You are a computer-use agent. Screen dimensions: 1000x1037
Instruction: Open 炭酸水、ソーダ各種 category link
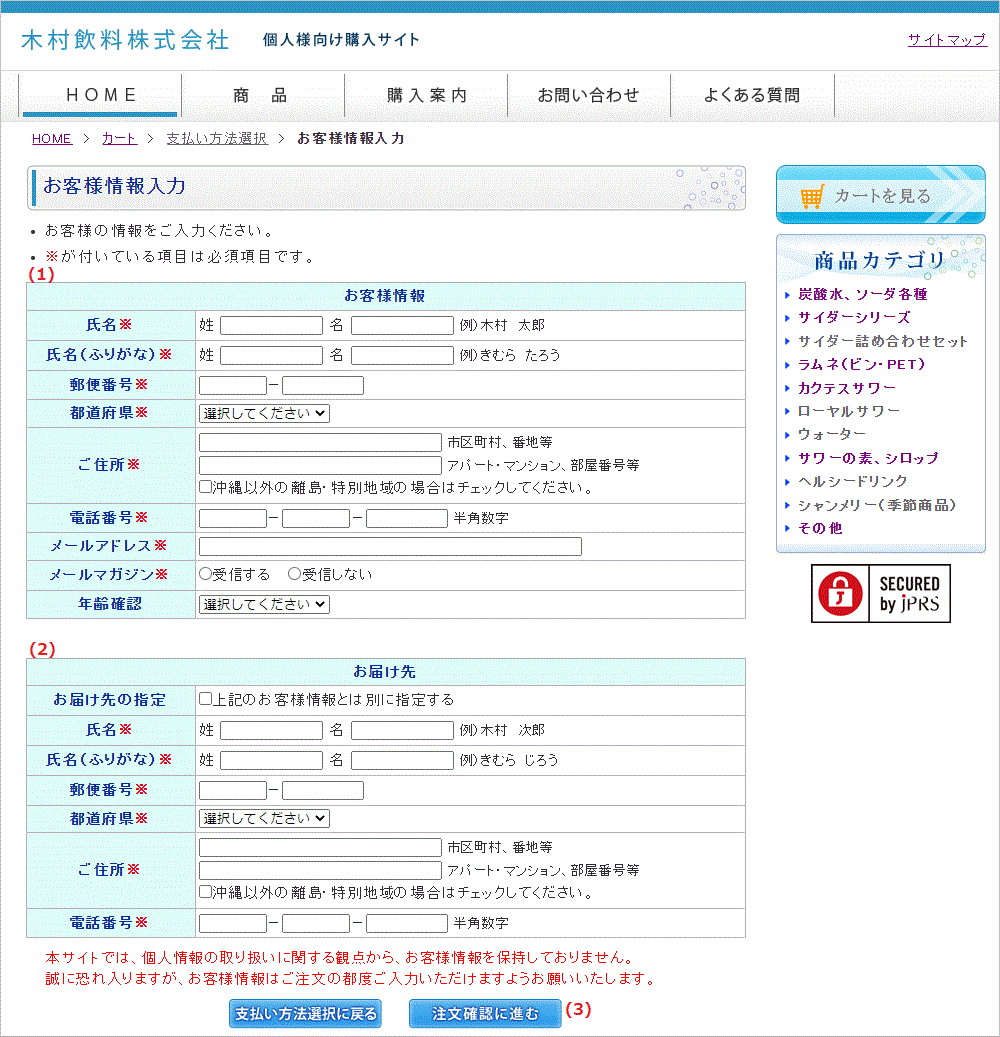[862, 295]
